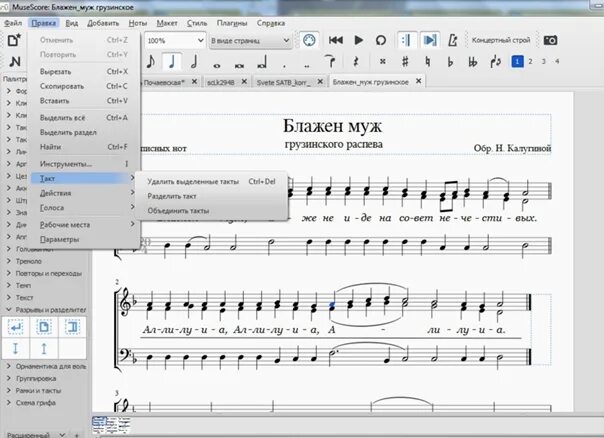The width and height of the screenshot is (604, 438).
Task: Open the Ноты menu
Action: (138, 23)
